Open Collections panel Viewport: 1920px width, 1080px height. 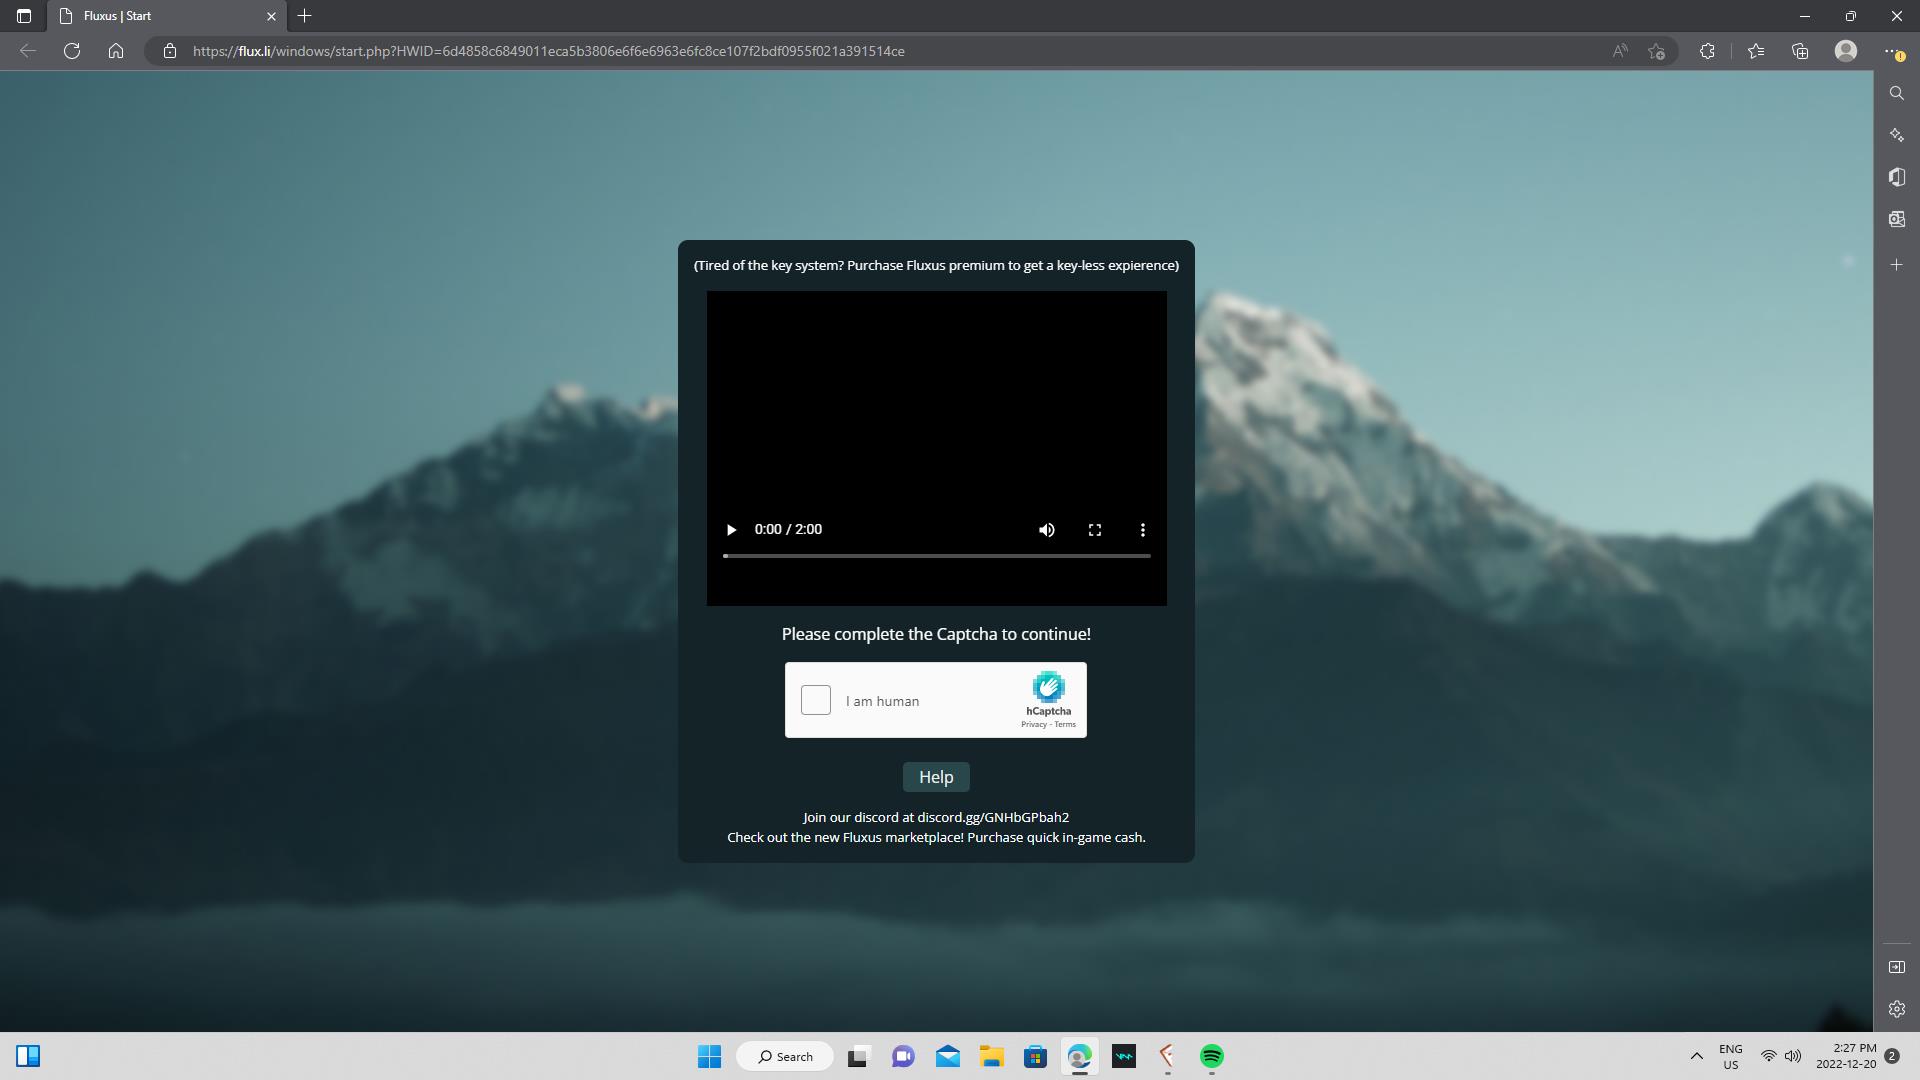pos(1800,51)
